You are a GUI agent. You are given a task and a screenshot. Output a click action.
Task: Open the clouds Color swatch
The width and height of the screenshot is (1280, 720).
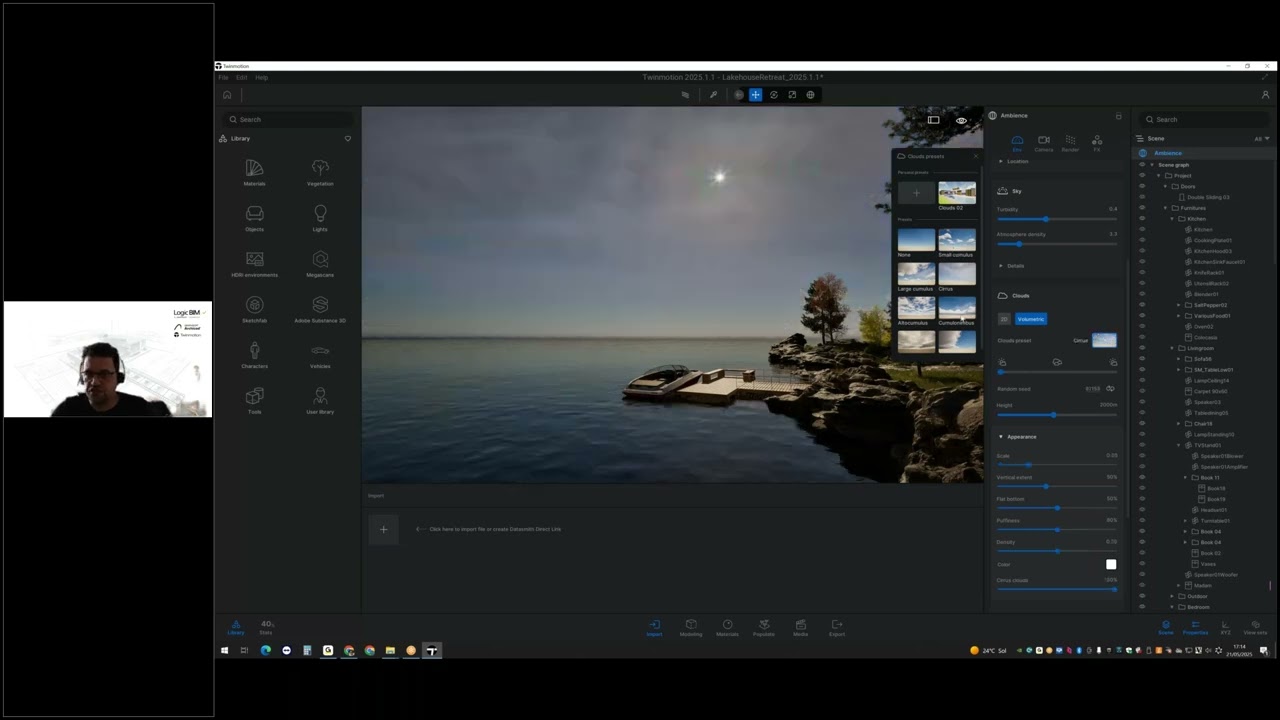pos(1111,564)
